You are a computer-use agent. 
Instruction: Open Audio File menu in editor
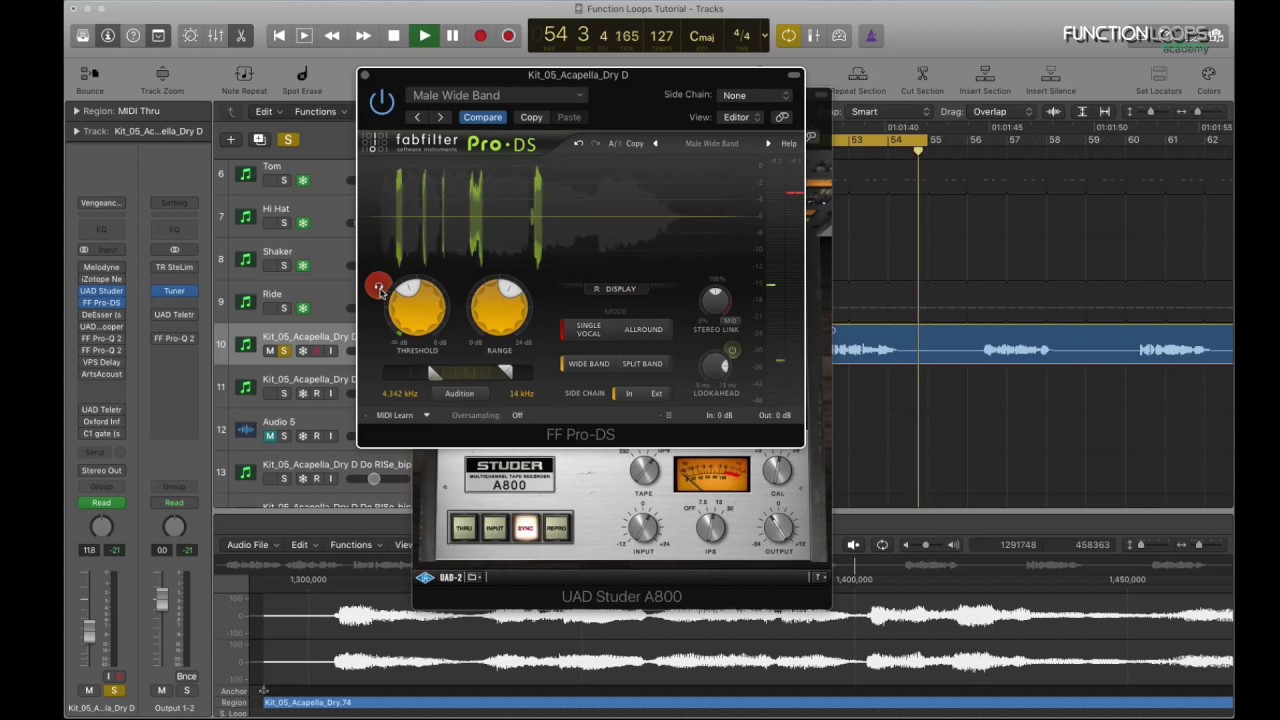point(252,545)
